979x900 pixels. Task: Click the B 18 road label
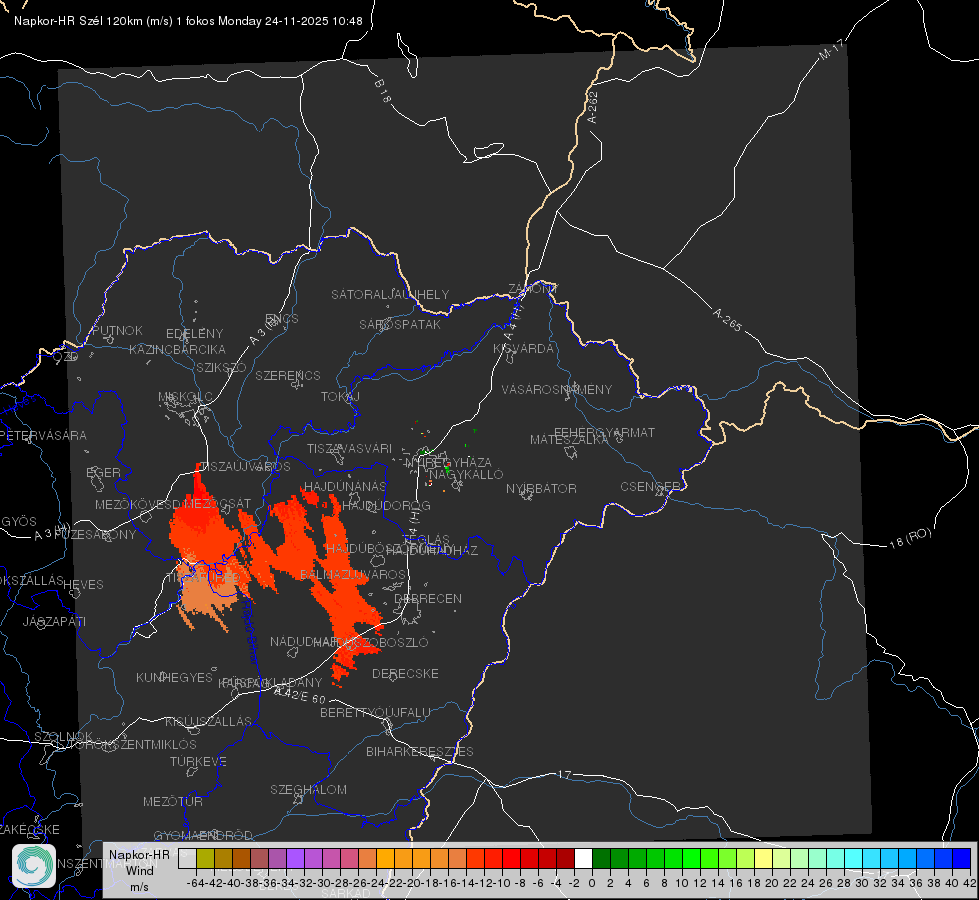(383, 91)
